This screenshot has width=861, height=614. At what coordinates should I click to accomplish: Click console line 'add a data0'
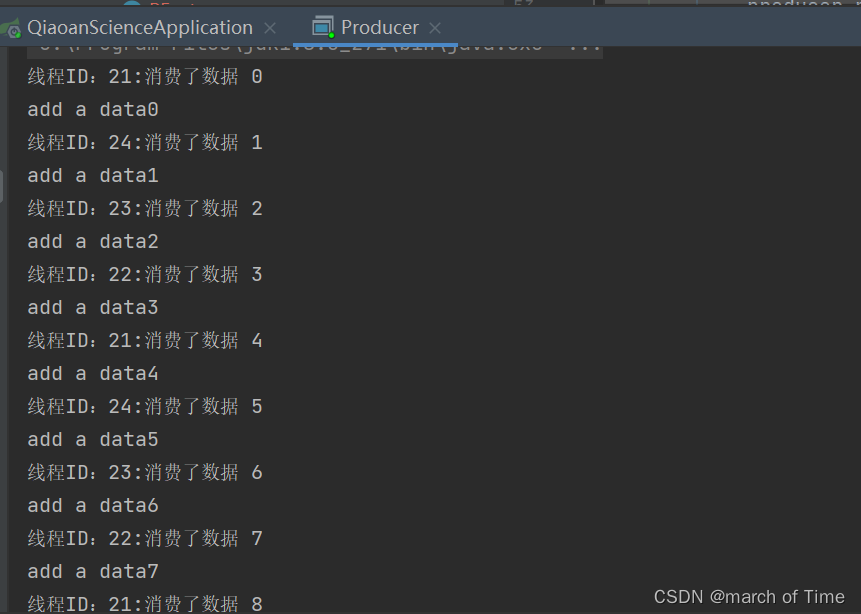click(x=93, y=109)
